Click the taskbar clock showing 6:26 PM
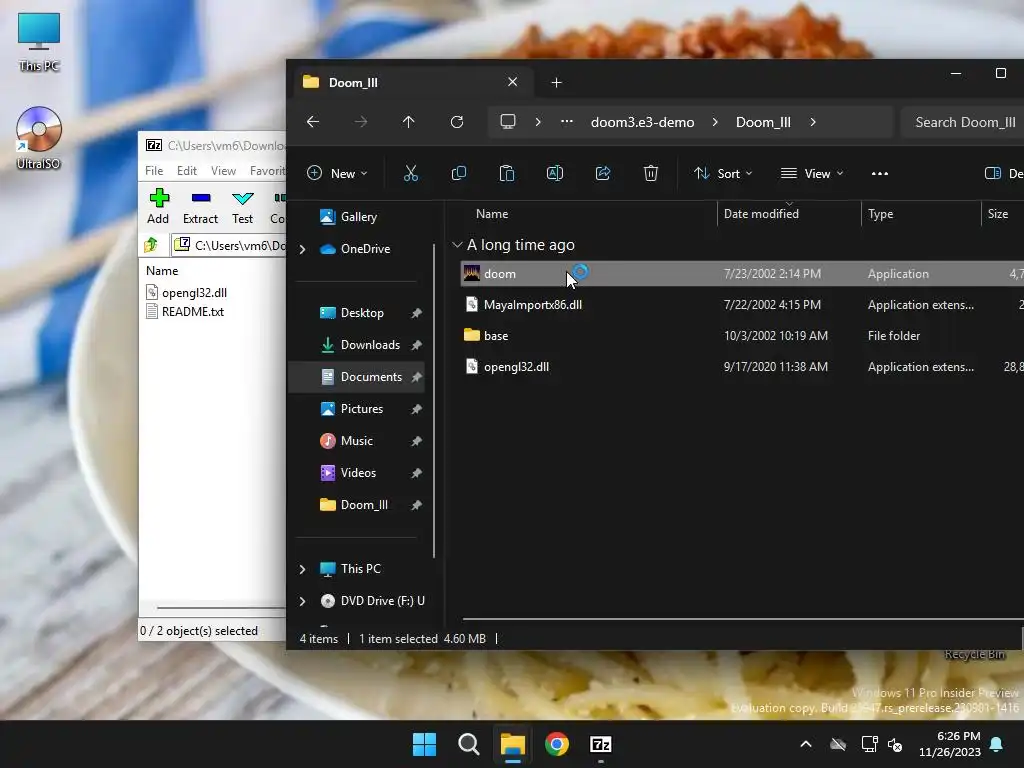Image resolution: width=1024 pixels, height=768 pixels. coord(950,744)
